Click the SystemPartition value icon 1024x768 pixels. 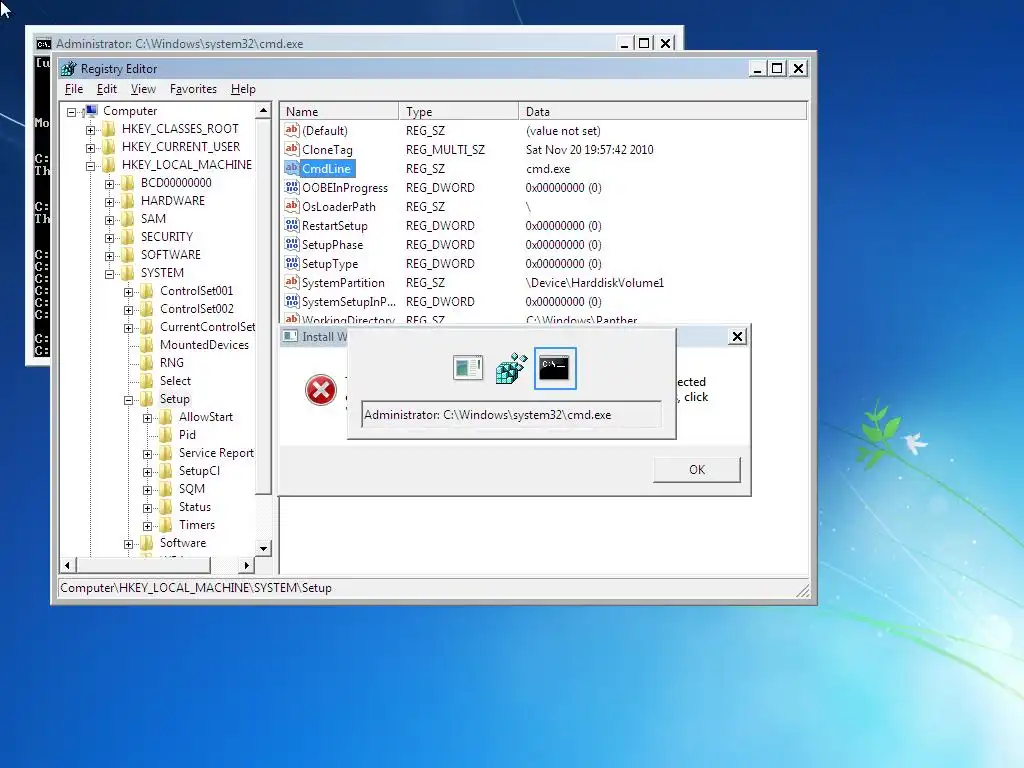(292, 282)
